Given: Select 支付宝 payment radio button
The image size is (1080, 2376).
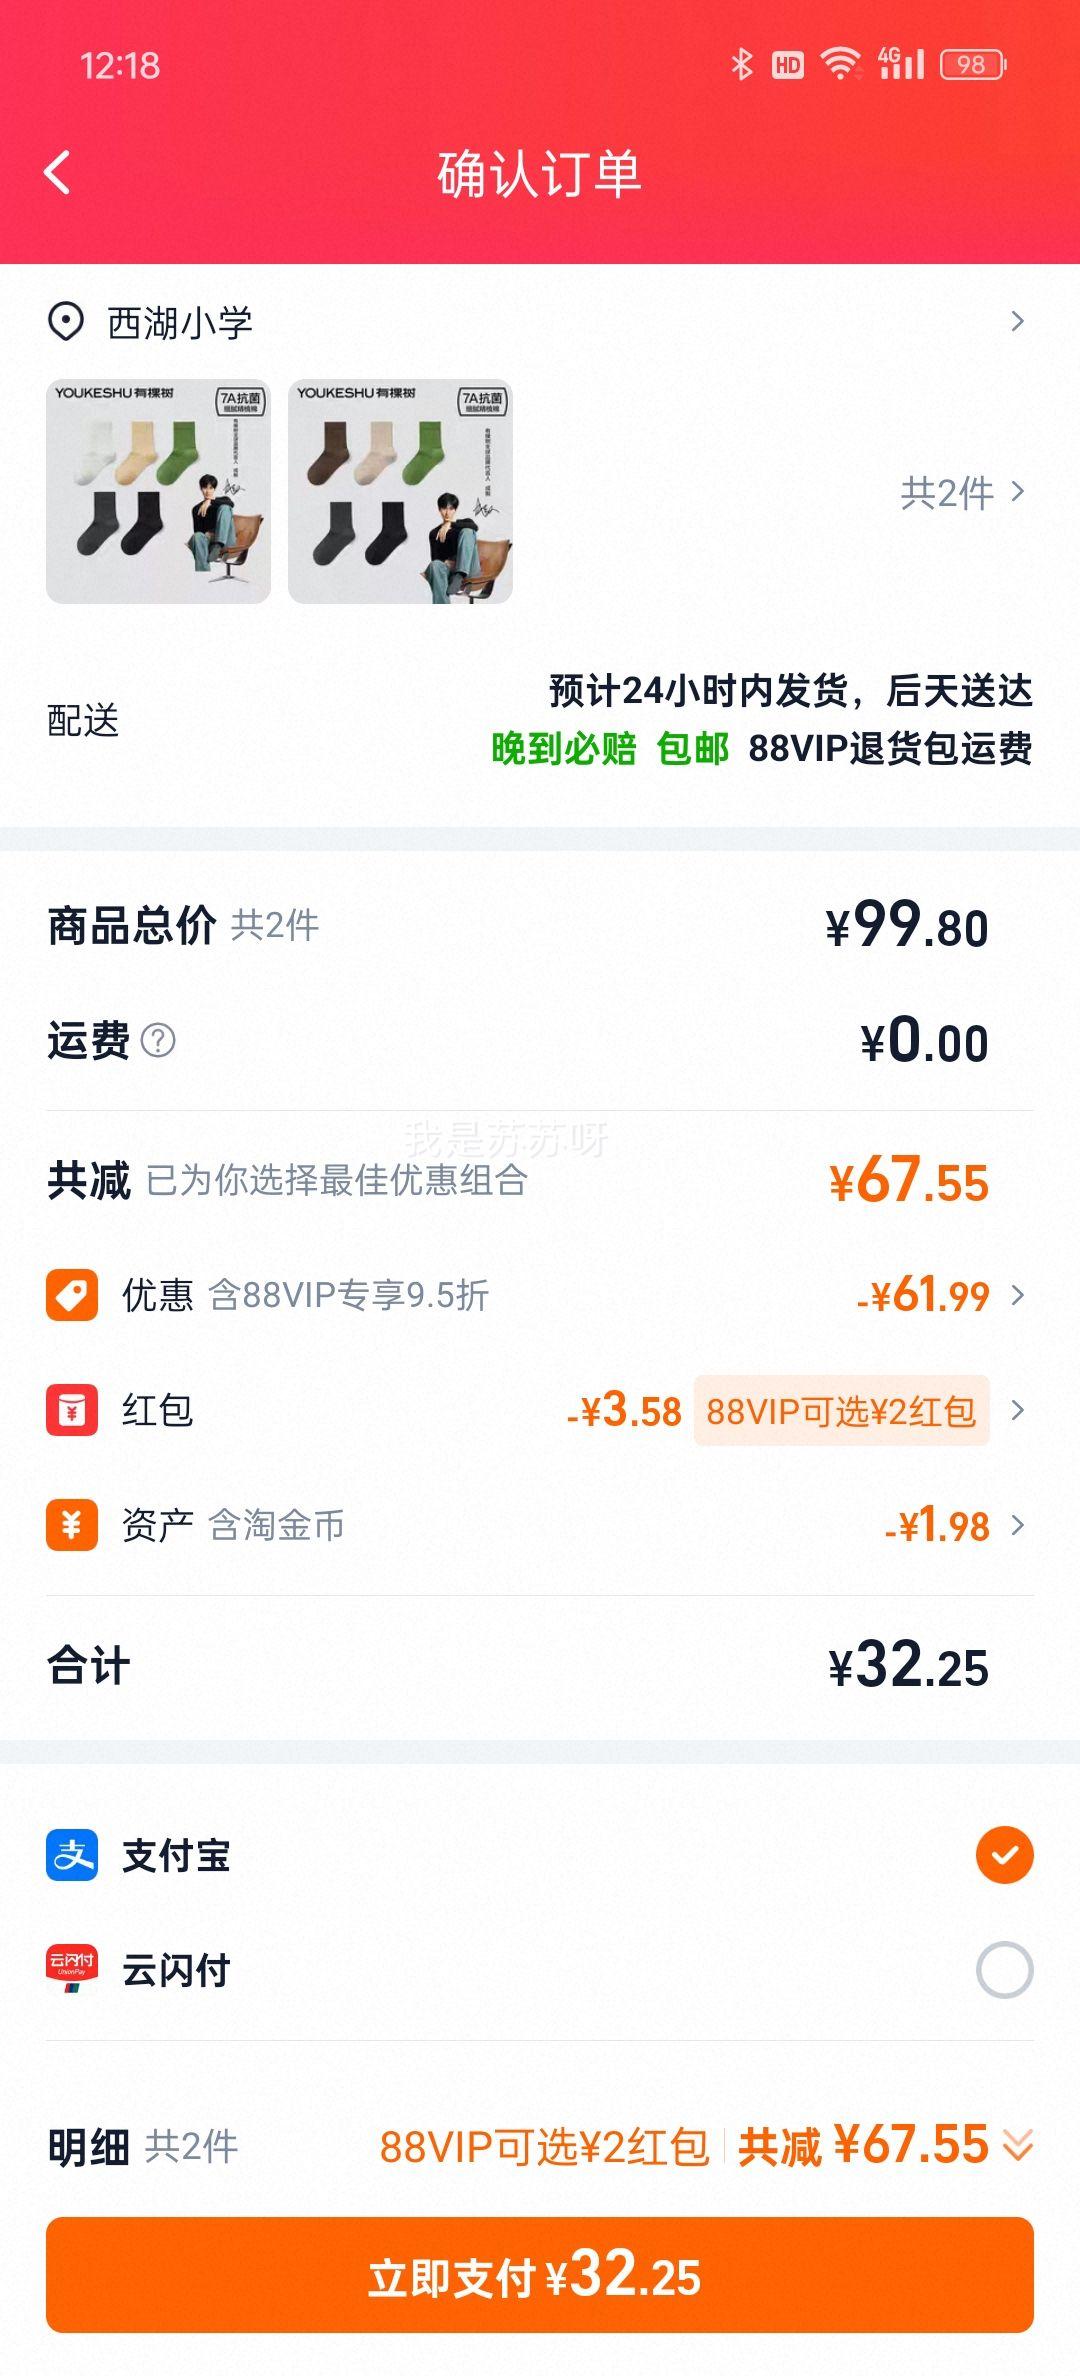Looking at the screenshot, I should pyautogui.click(x=1004, y=1855).
